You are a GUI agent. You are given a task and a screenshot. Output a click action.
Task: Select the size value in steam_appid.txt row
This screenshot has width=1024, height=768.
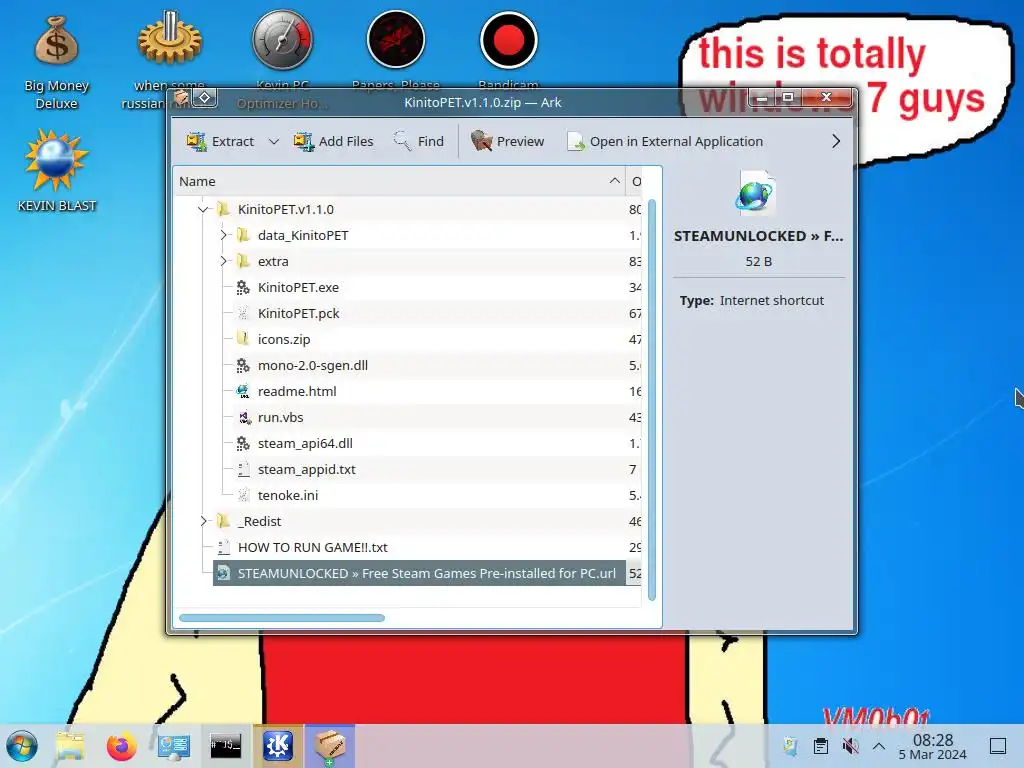(x=633, y=469)
